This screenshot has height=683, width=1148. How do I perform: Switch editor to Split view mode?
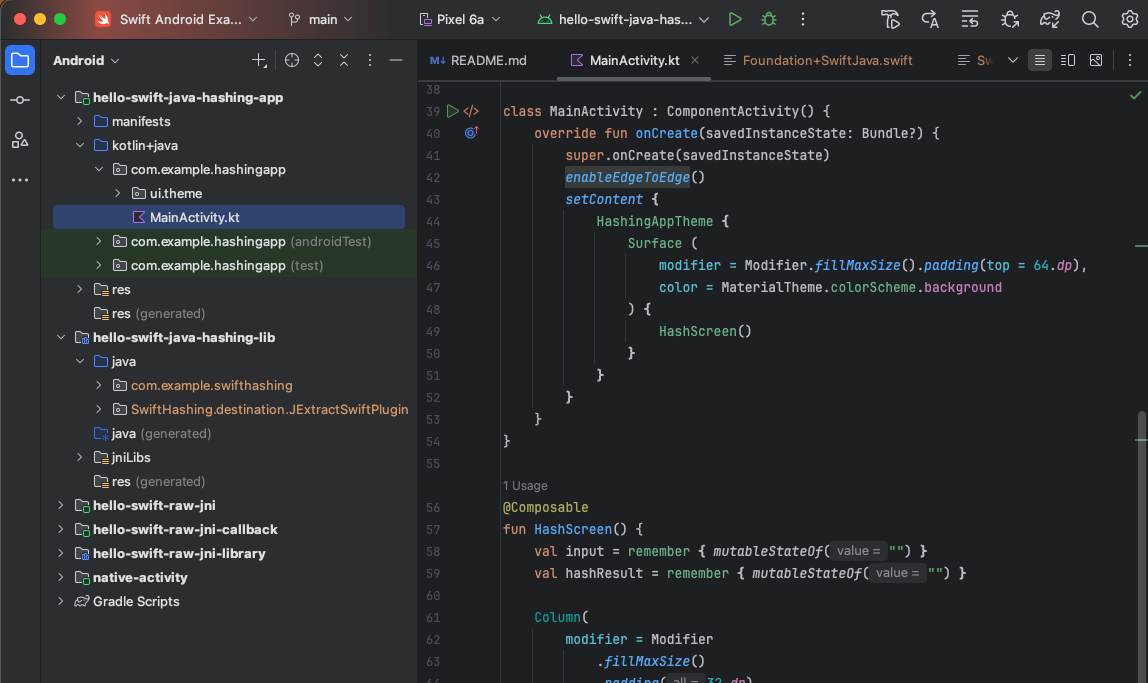[x=1068, y=61]
